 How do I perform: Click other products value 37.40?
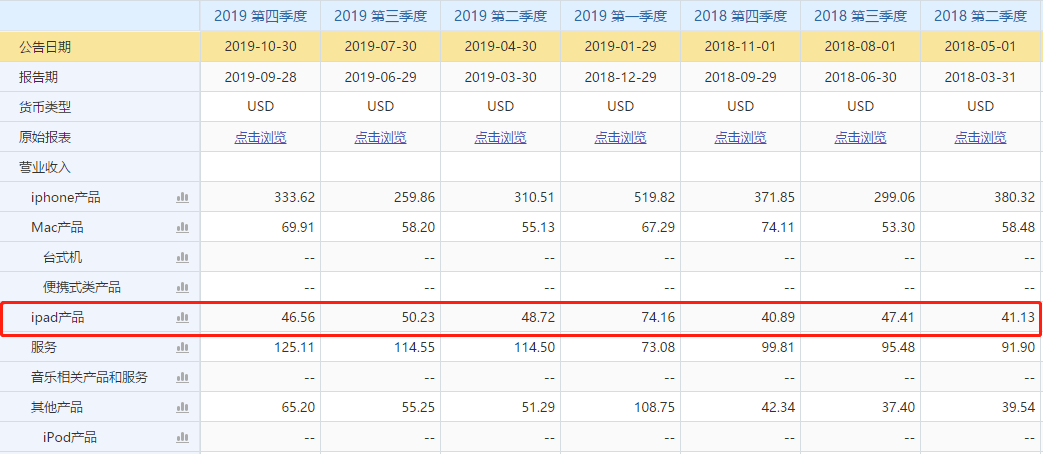(x=899, y=407)
